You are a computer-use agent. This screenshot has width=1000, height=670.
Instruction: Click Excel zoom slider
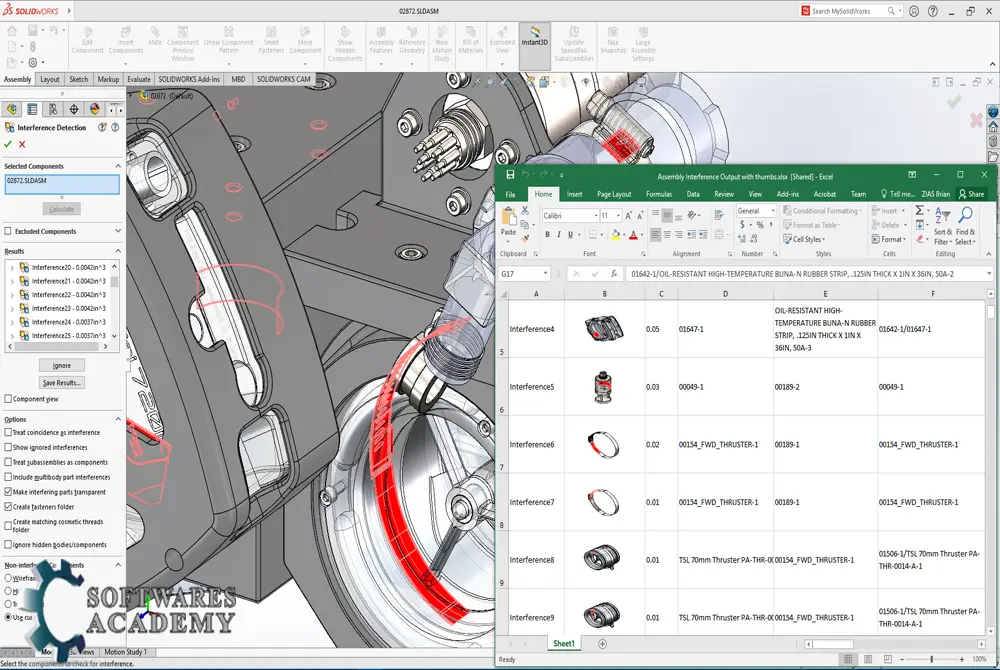pos(932,659)
